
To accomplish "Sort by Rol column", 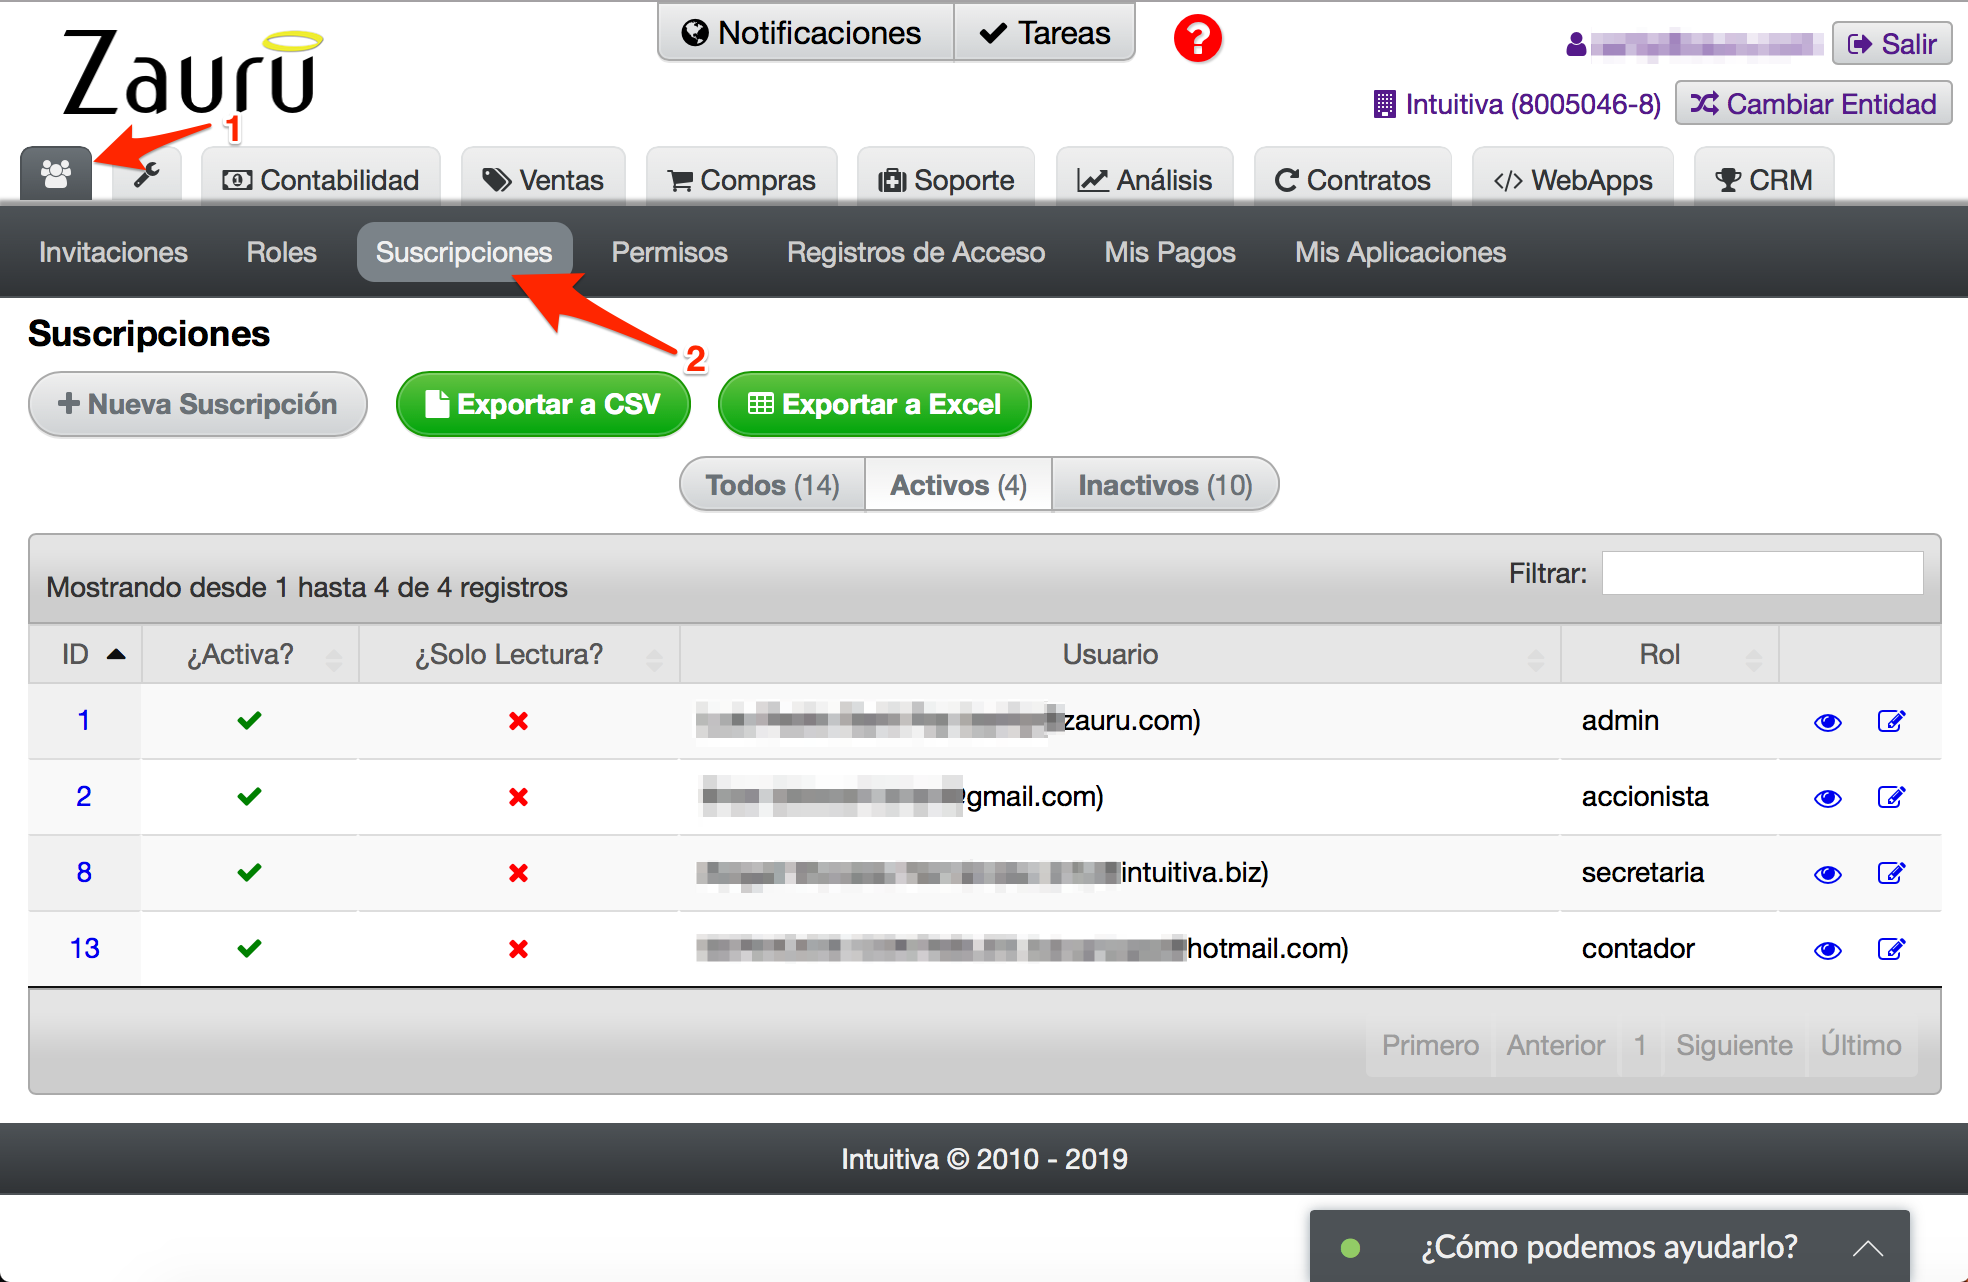I will pos(1670,654).
